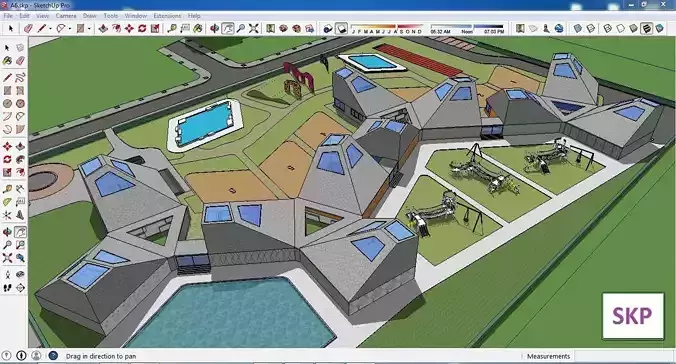The height and width of the screenshot is (364, 676).
Task: Select the Zoom magnifier in top toolbar
Action: pyautogui.click(x=241, y=28)
